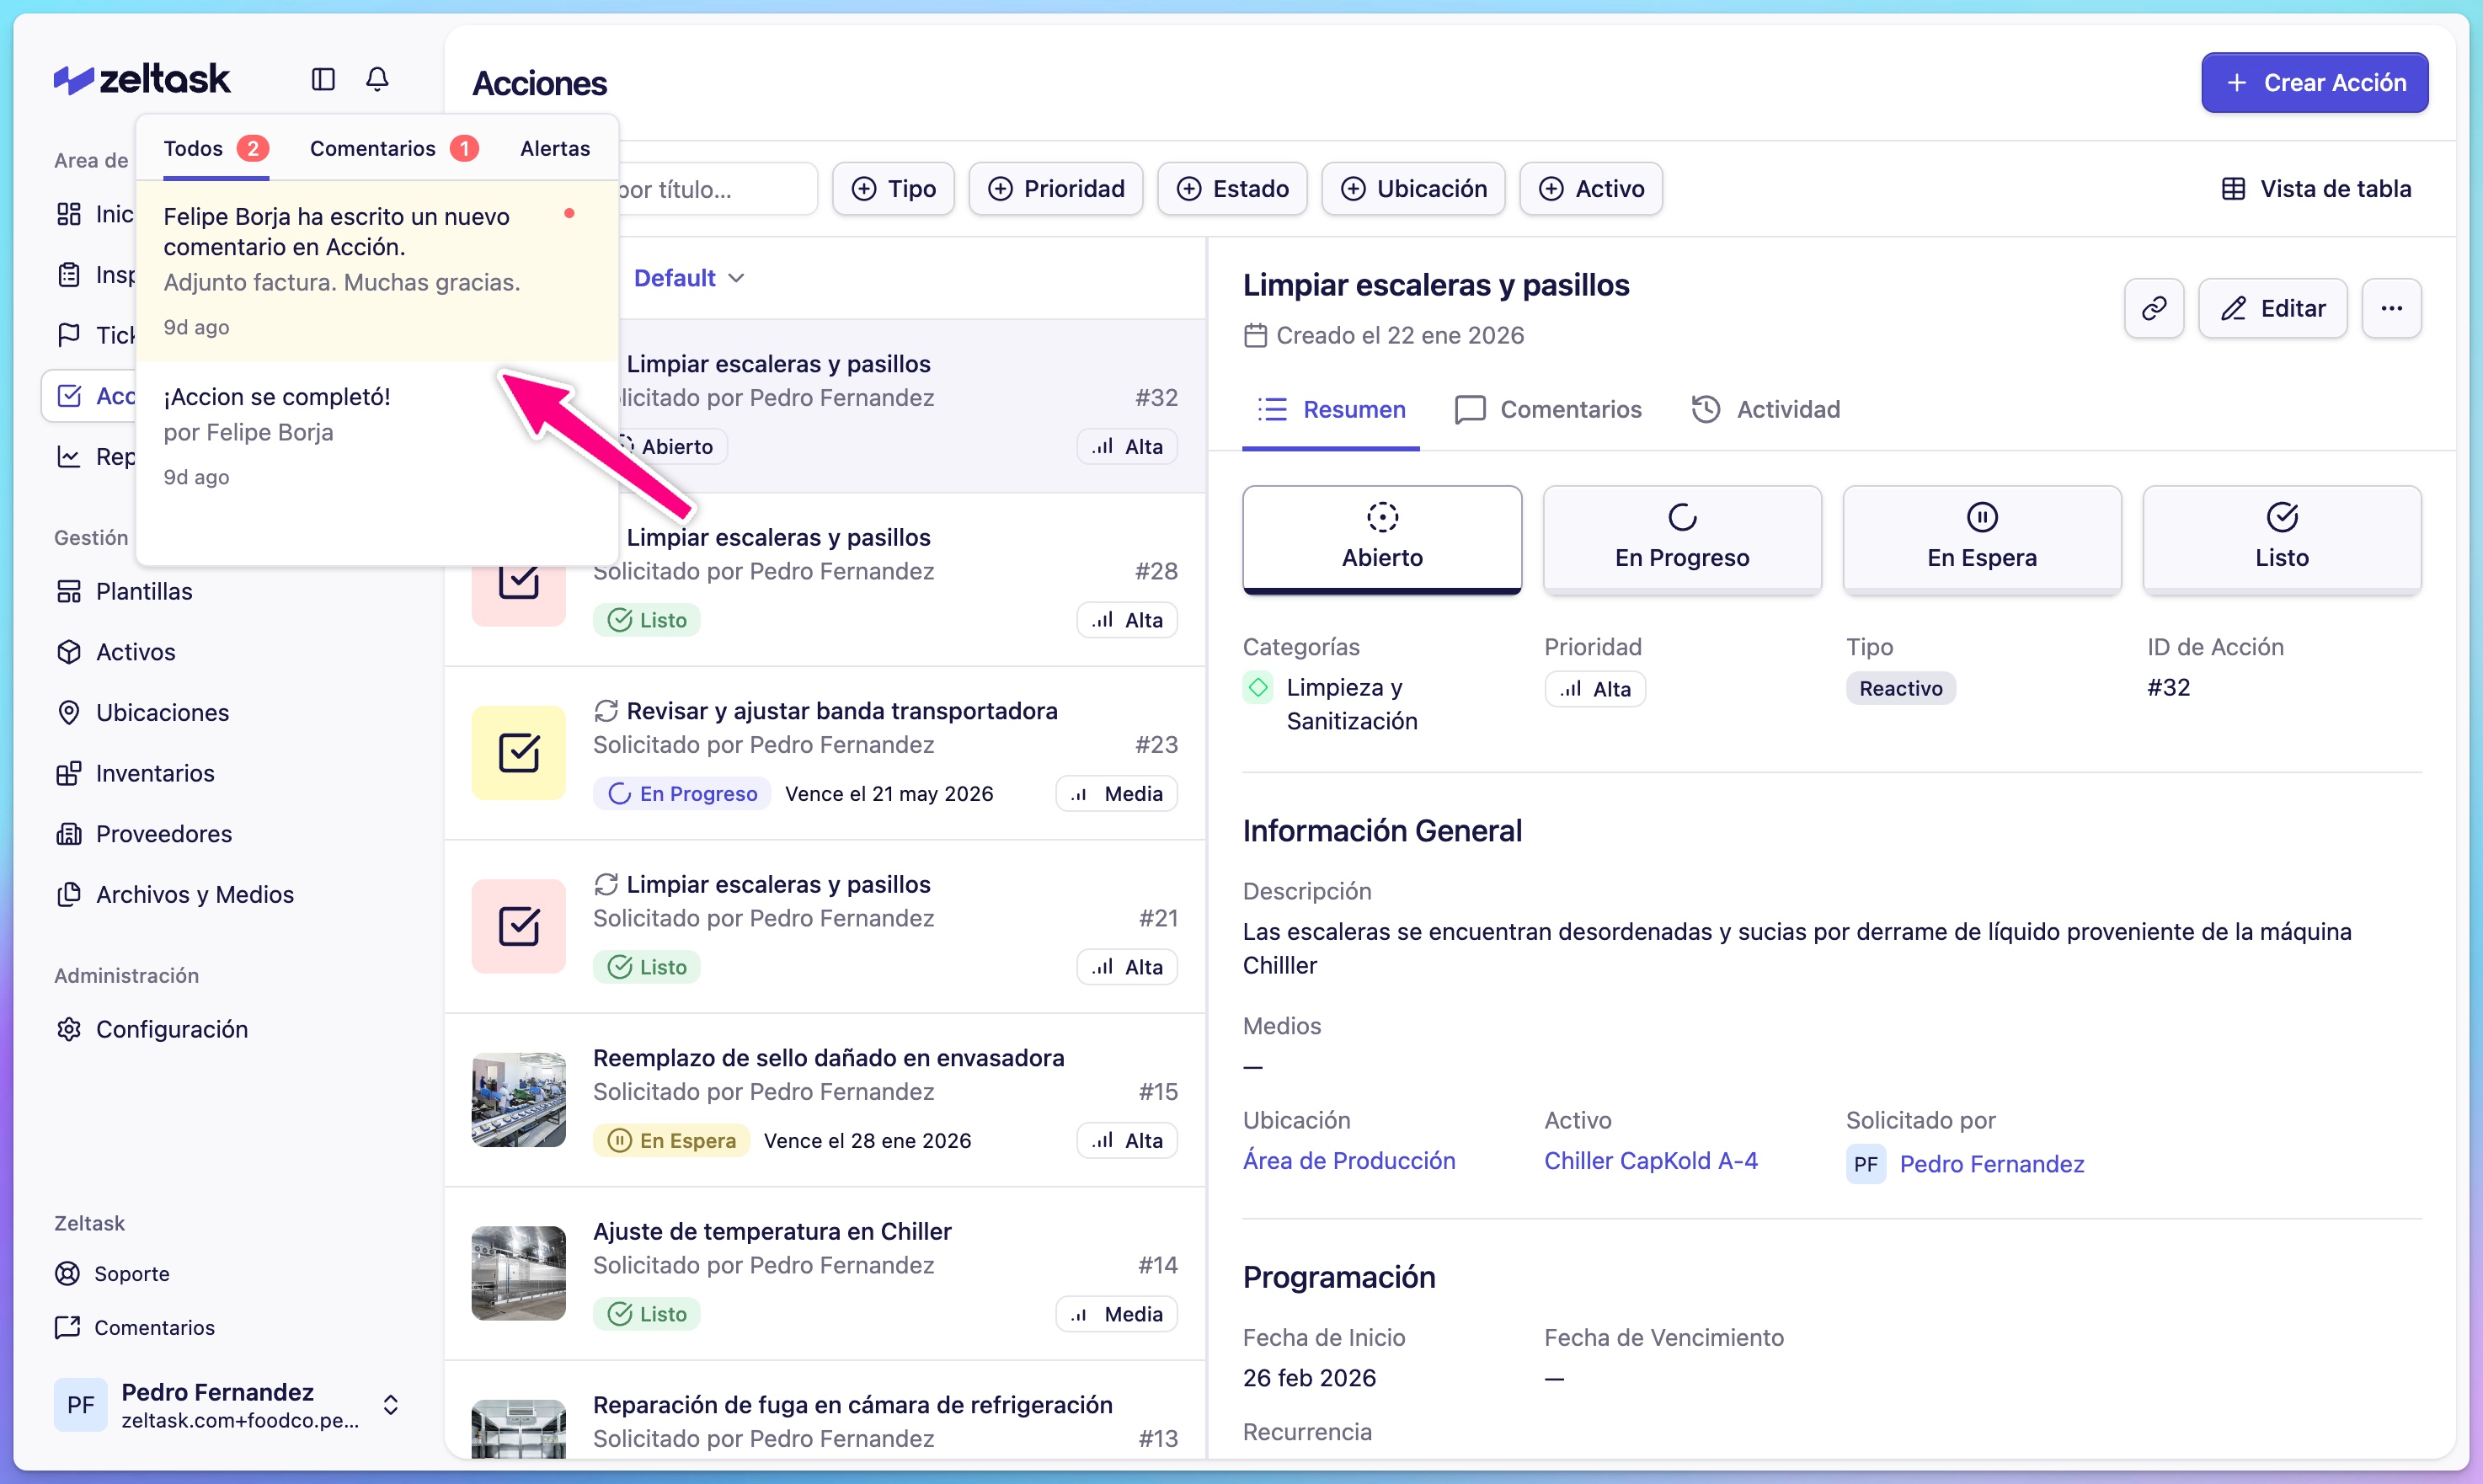This screenshot has height=1484, width=2483.
Task: Open the Default sort dropdown
Action: tap(688, 277)
